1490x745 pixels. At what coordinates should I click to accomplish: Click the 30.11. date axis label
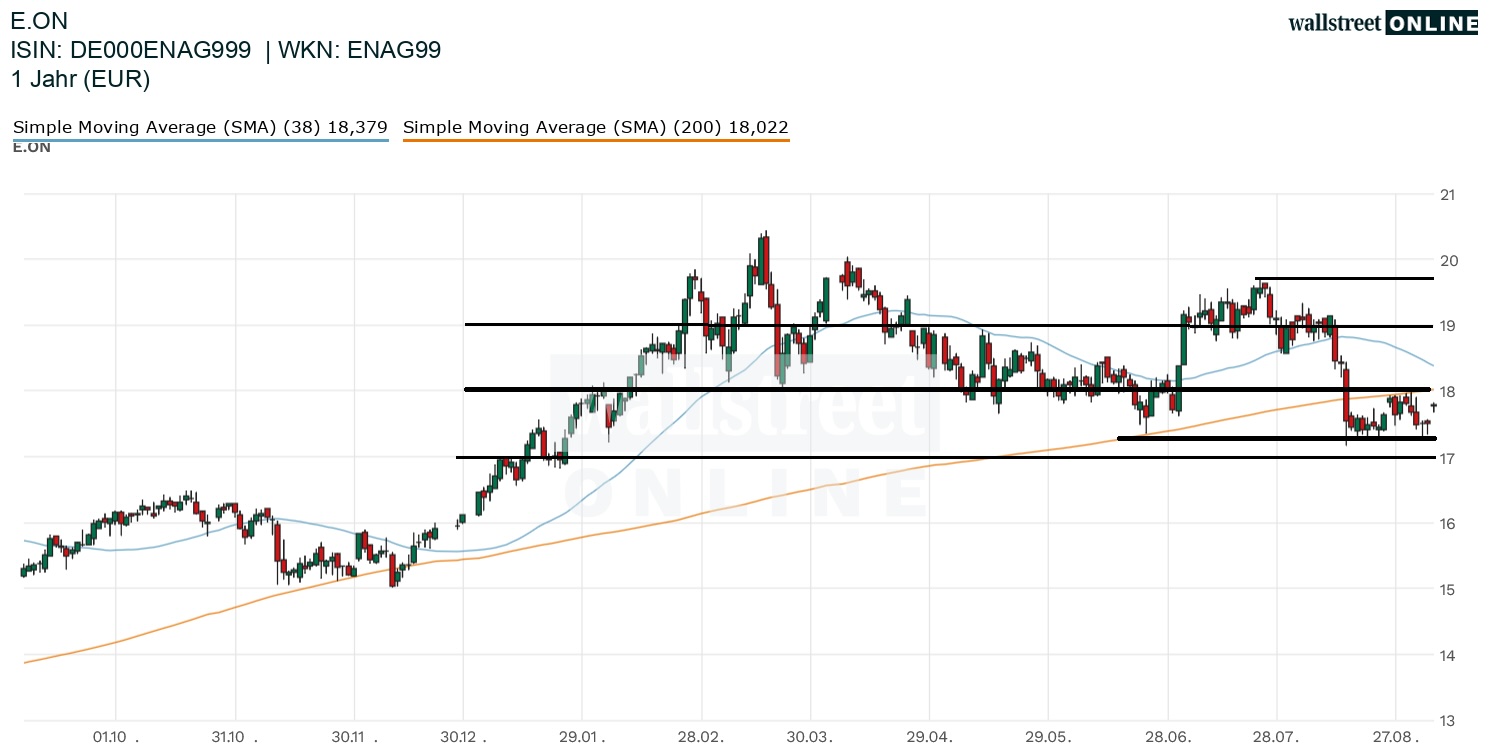pyautogui.click(x=353, y=736)
